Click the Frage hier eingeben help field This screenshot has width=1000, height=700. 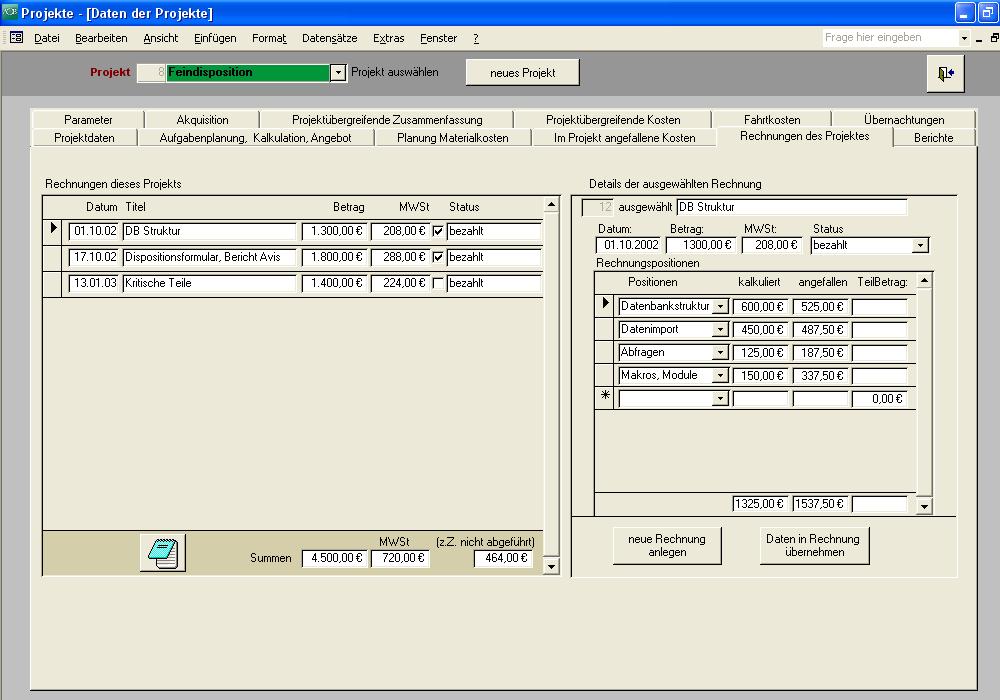coord(890,38)
